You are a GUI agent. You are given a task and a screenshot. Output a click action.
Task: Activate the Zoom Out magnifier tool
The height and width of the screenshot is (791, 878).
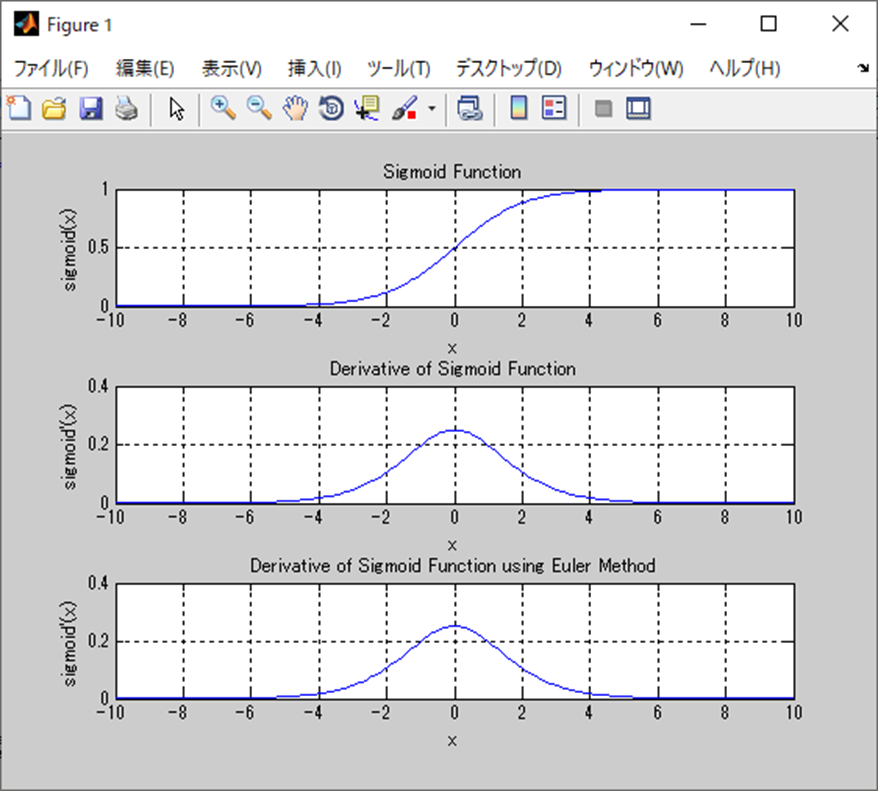[x=259, y=108]
